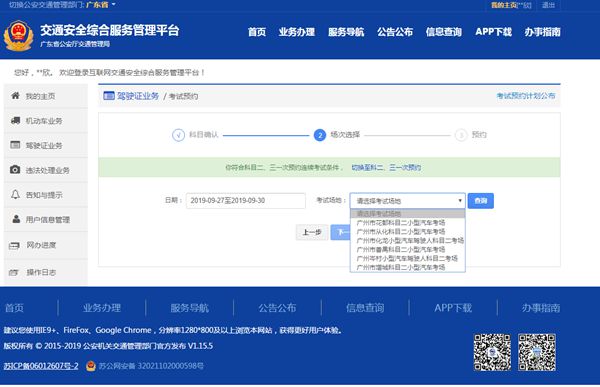This screenshot has width=600, height=387.
Task: Click the completed 科目确认 step checkmark
Action: 178,135
